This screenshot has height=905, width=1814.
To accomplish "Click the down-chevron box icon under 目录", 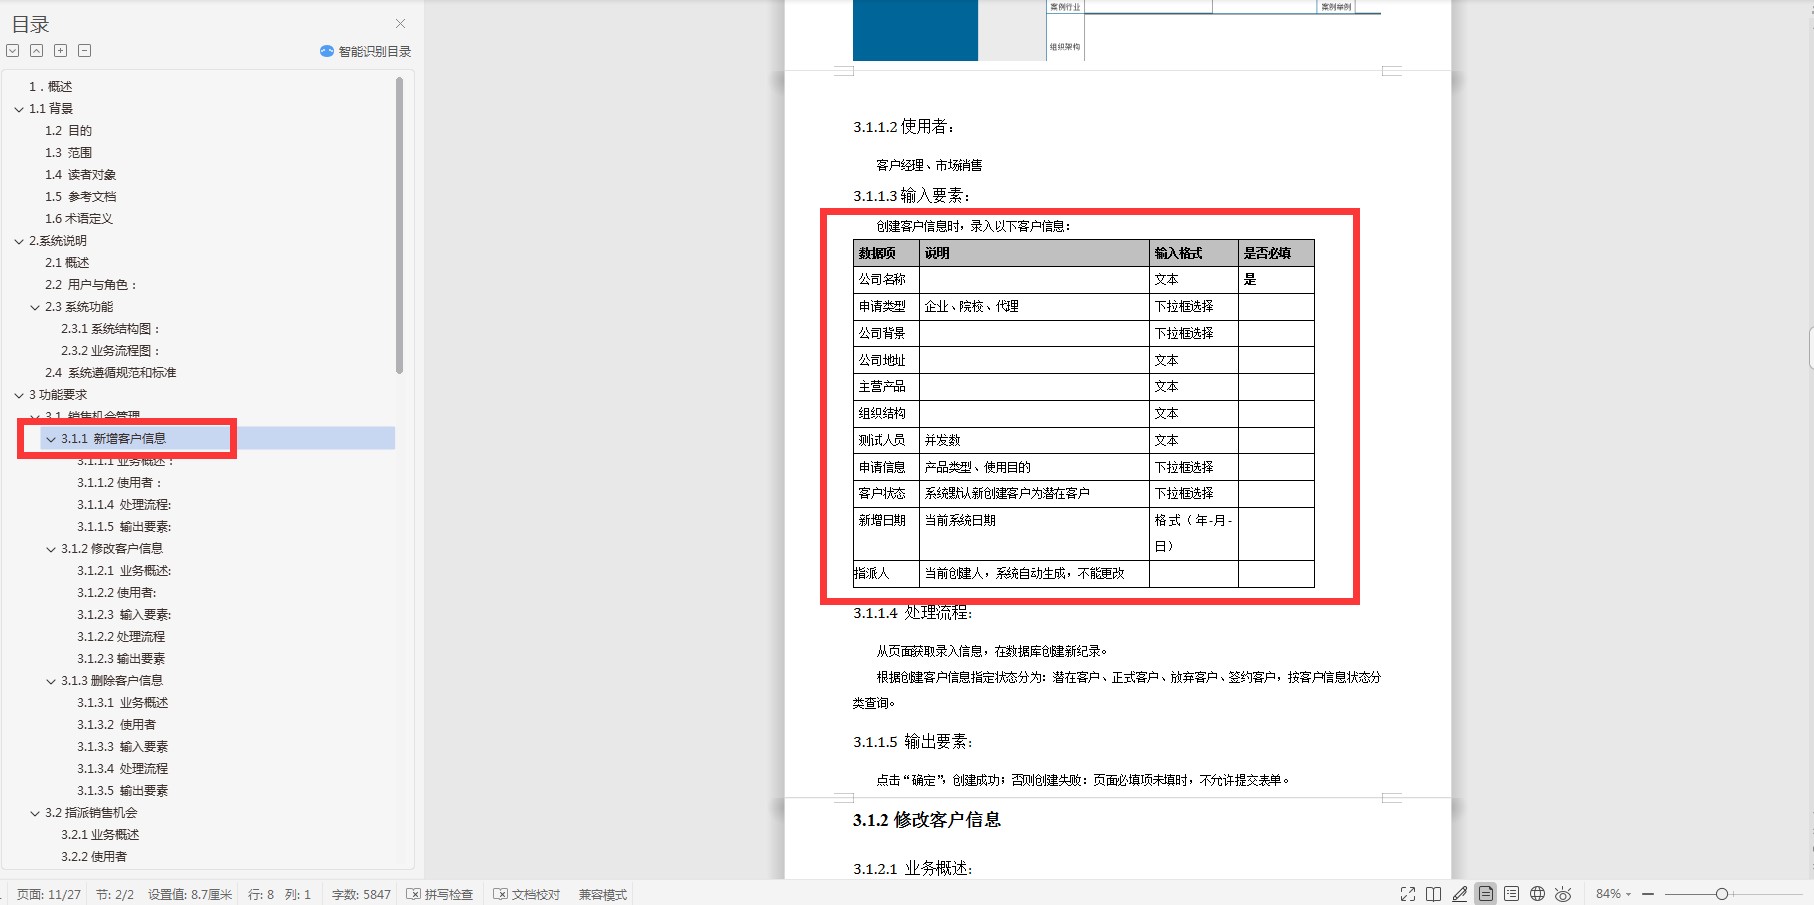I will [x=13, y=51].
